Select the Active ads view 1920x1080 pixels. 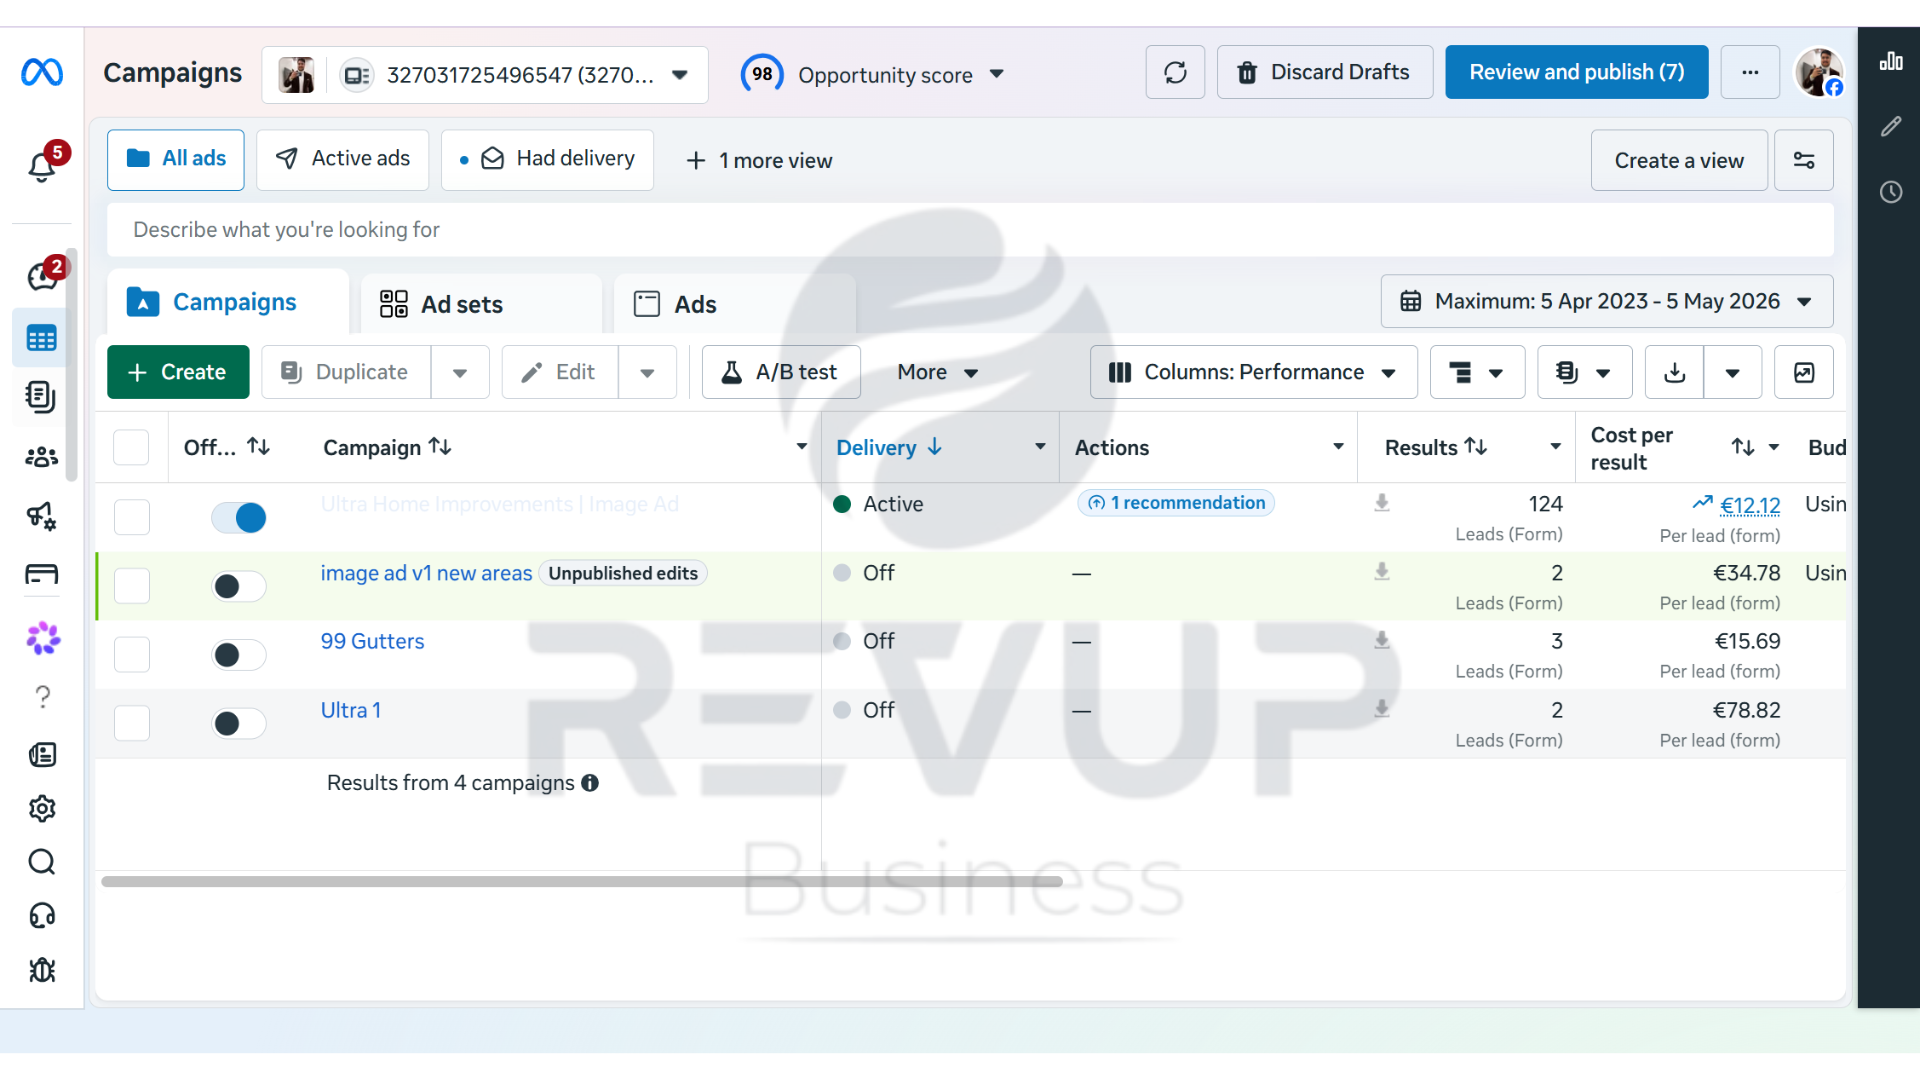click(x=343, y=159)
